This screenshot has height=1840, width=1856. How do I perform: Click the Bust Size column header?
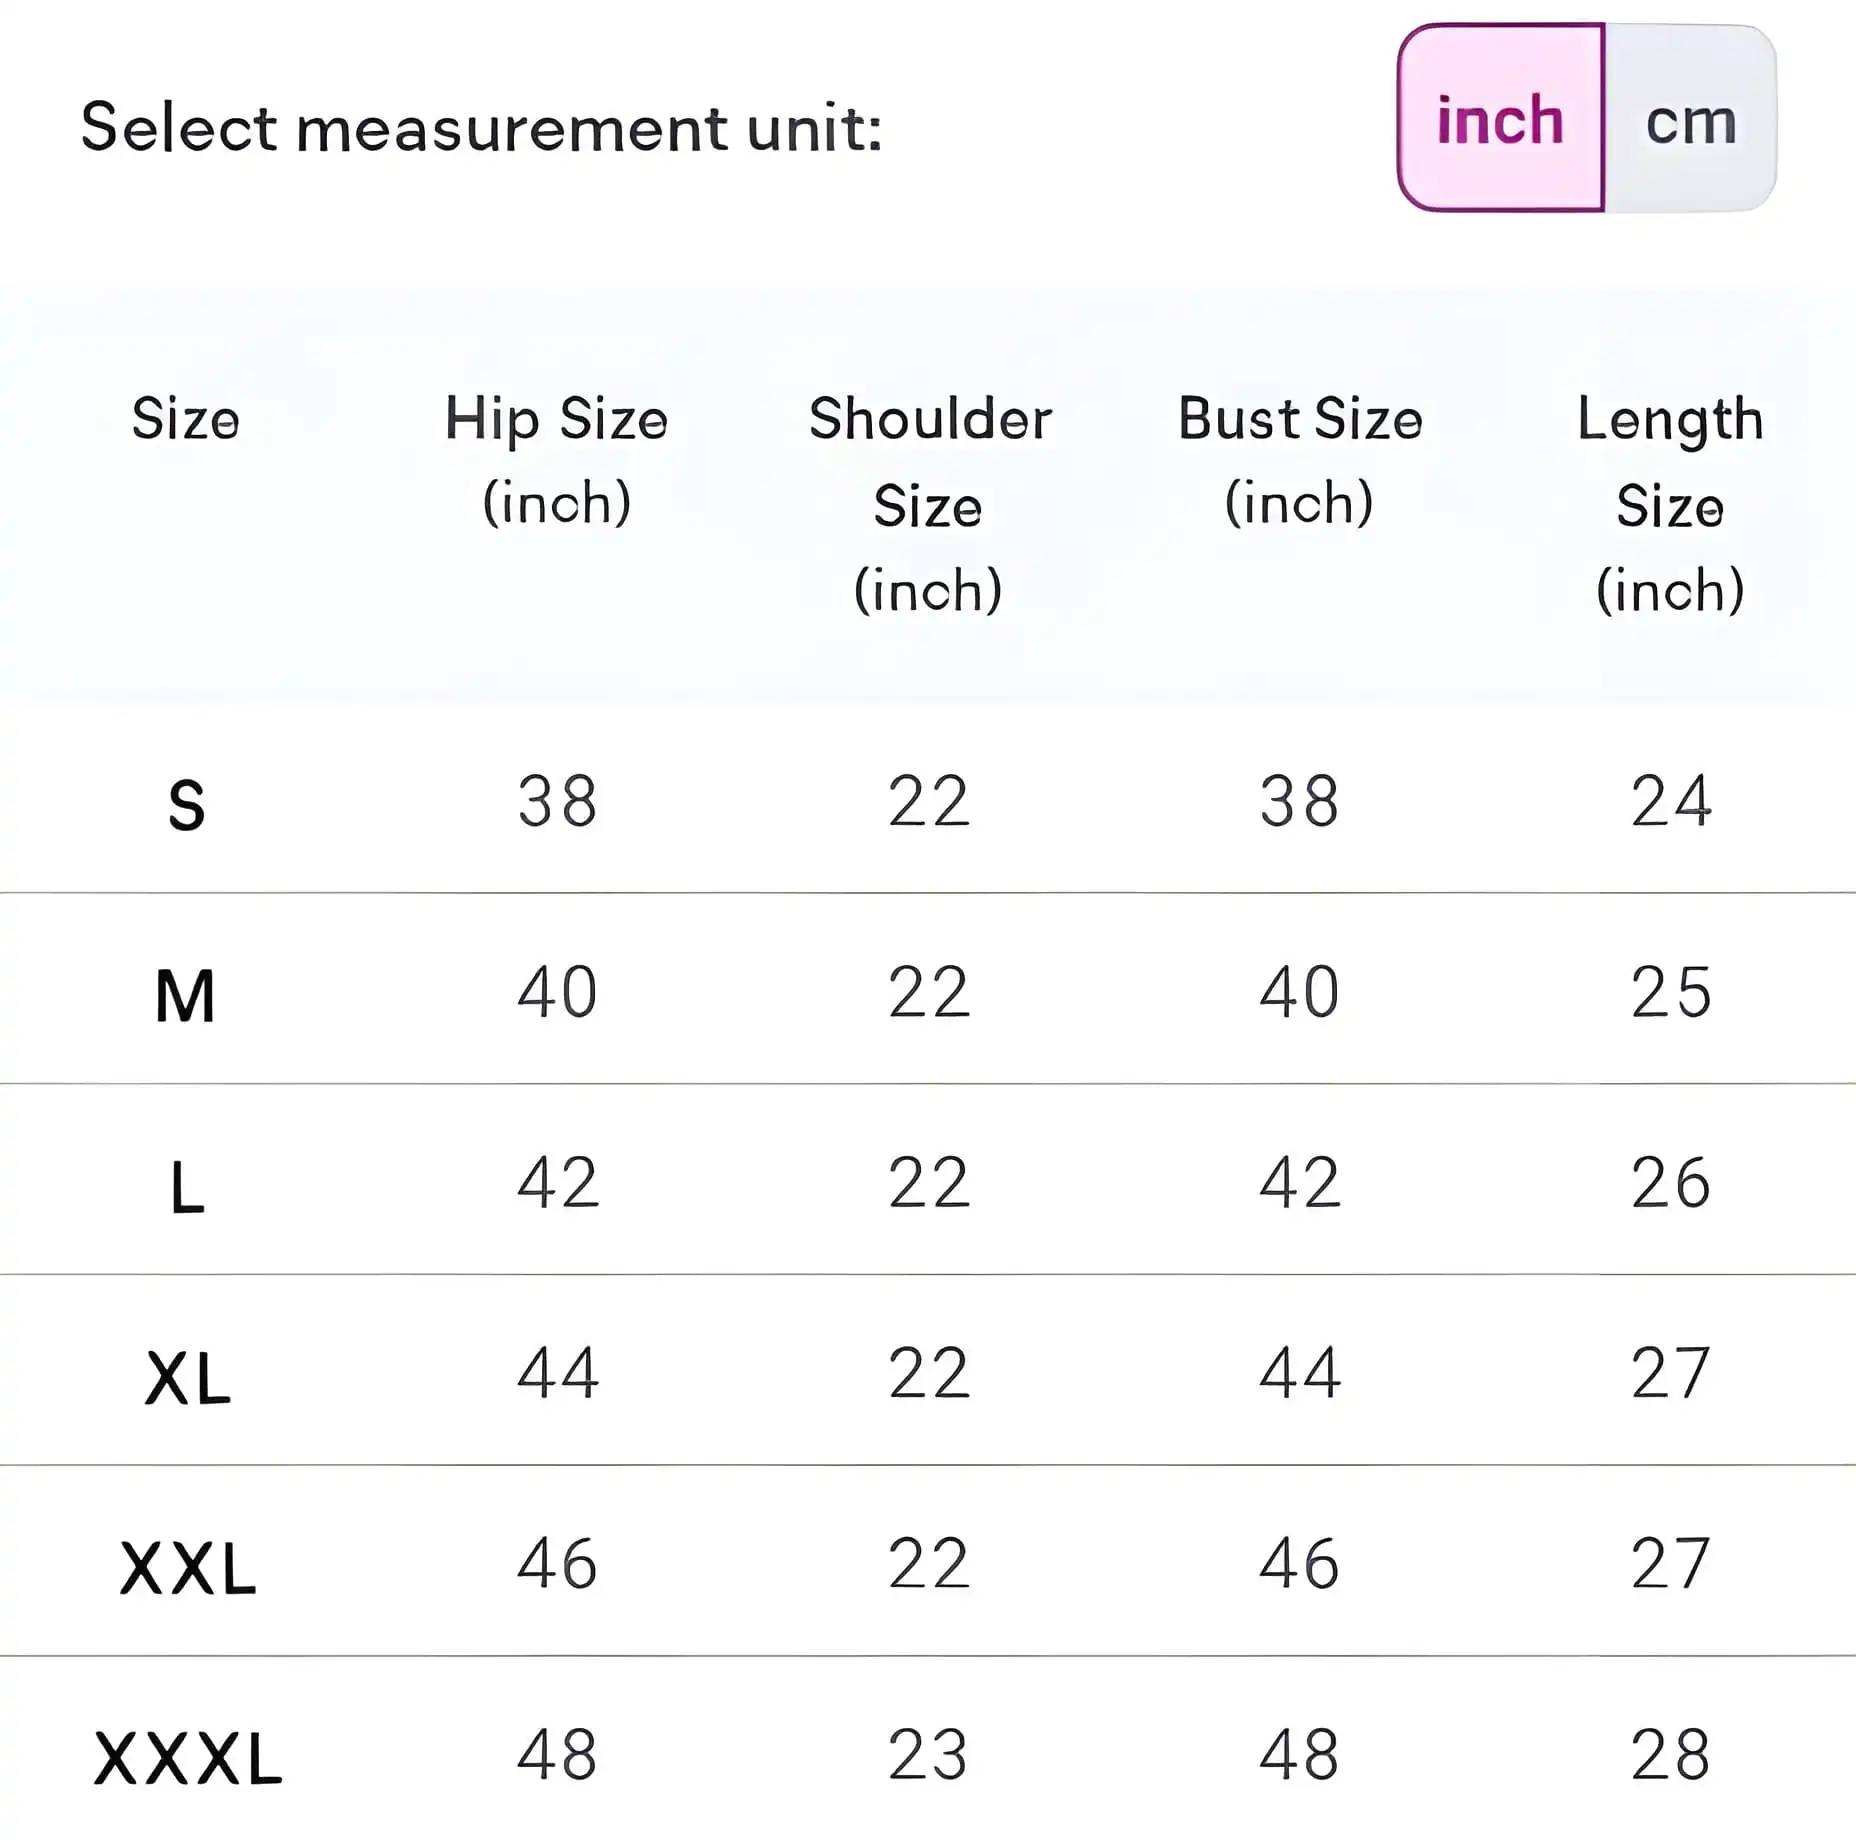tap(1299, 459)
